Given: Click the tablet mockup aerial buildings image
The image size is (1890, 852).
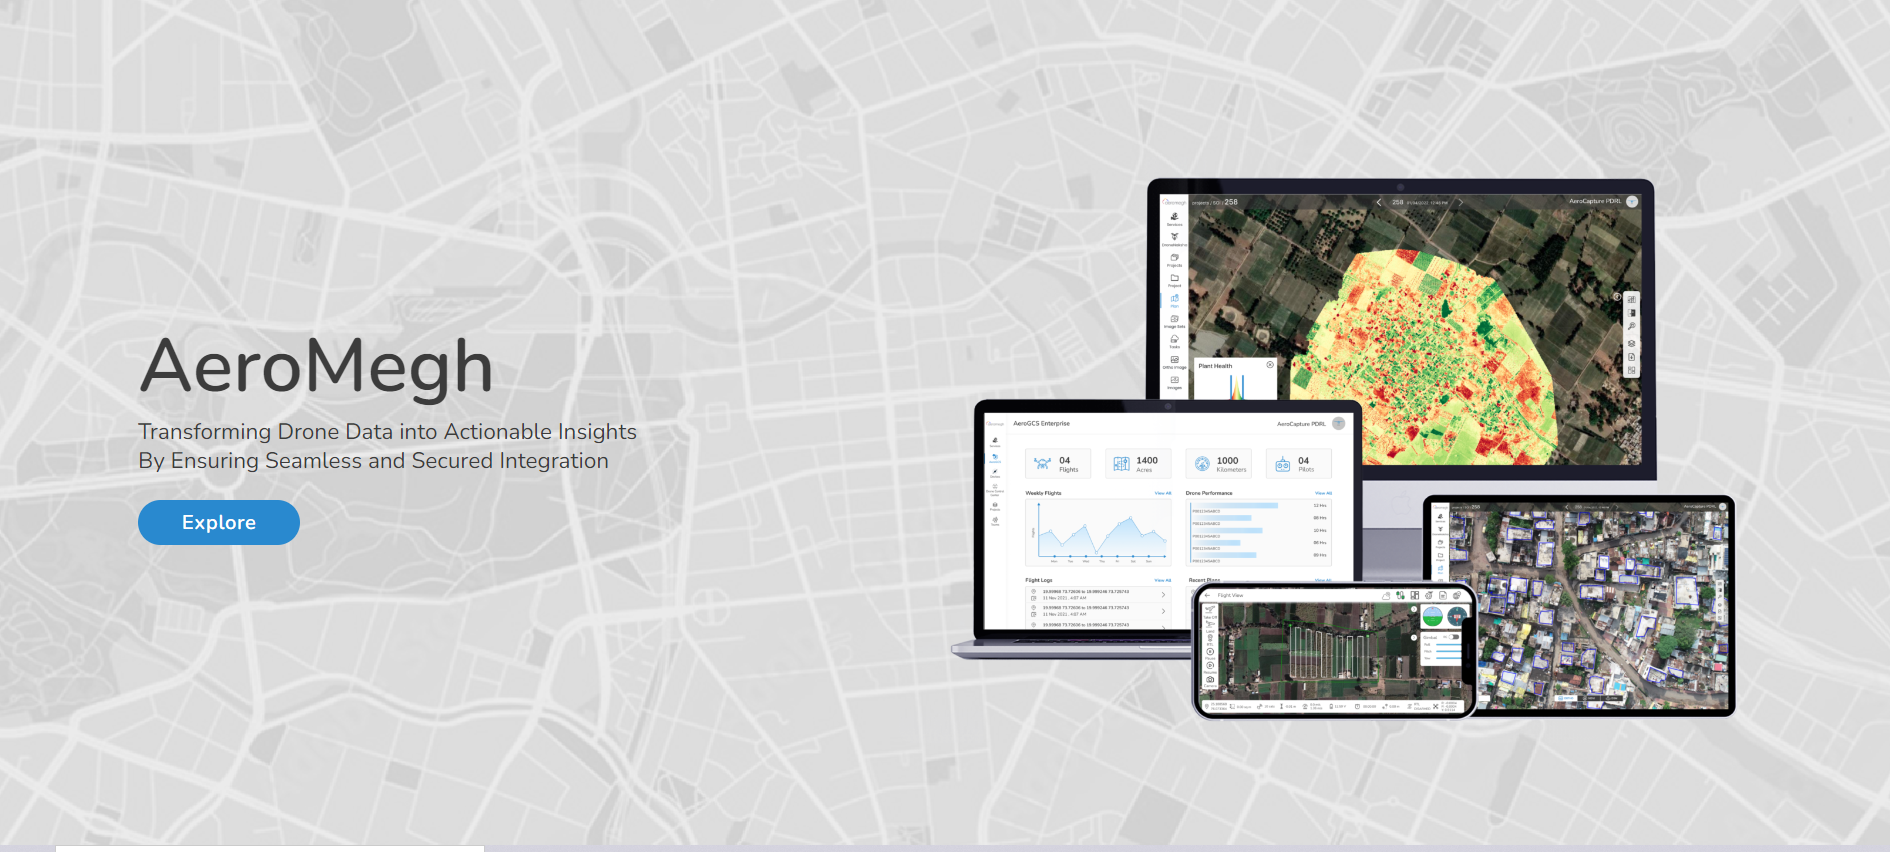Looking at the screenshot, I should click(x=1588, y=606).
